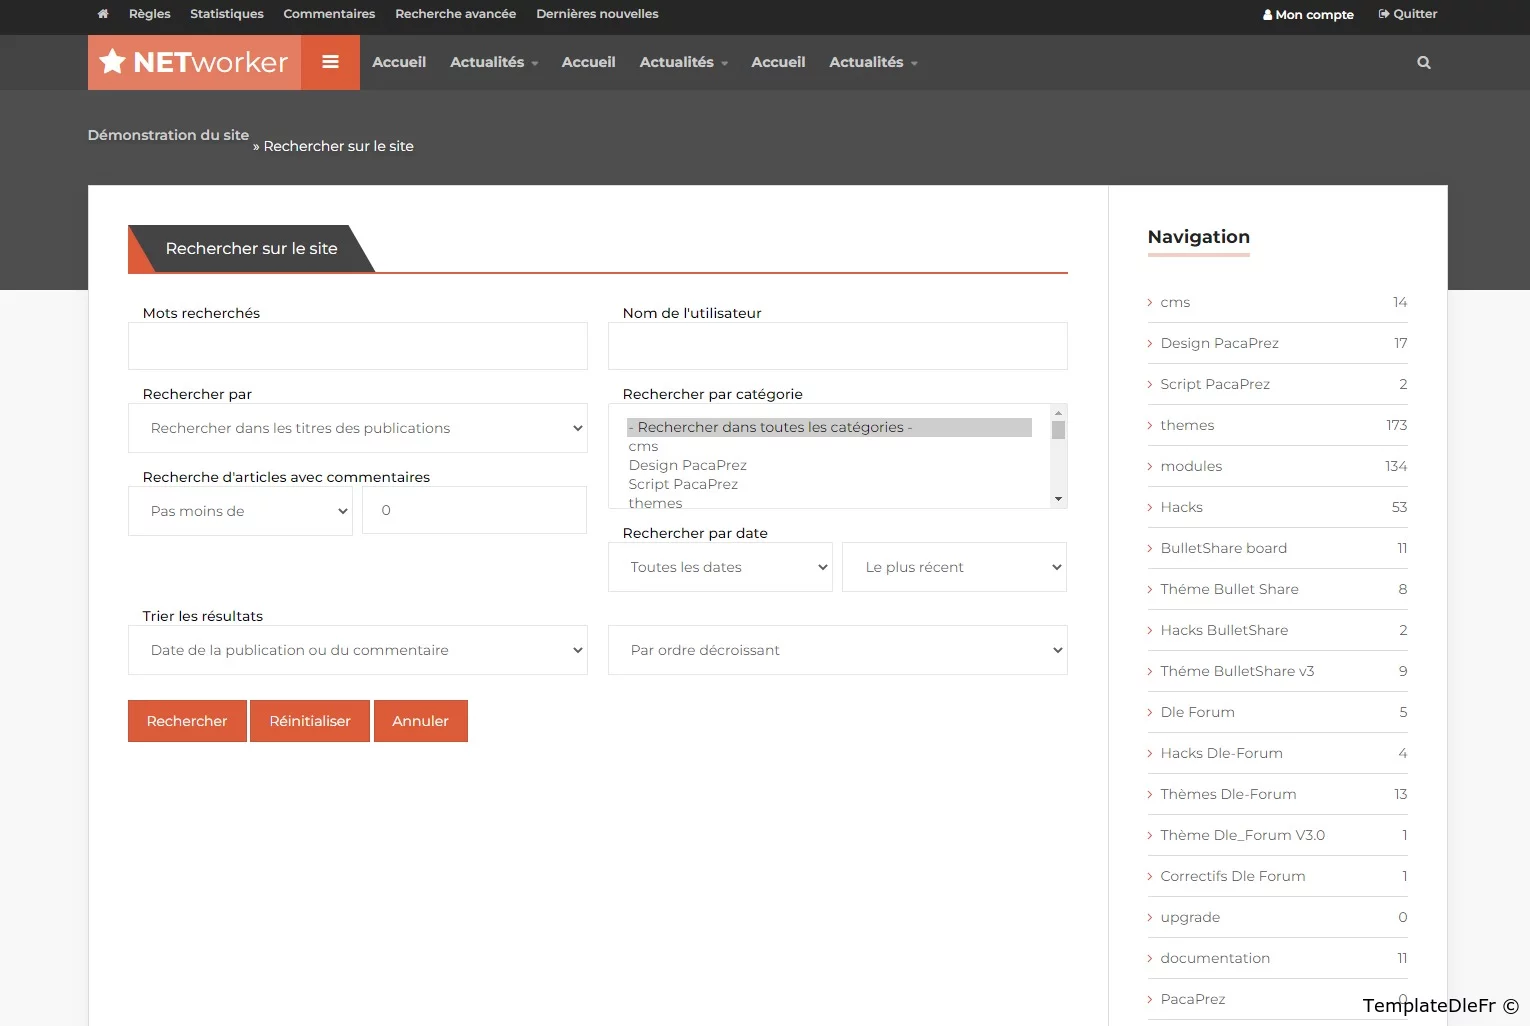Open the Rechercher par dropdown
Image resolution: width=1530 pixels, height=1026 pixels.
point(358,428)
